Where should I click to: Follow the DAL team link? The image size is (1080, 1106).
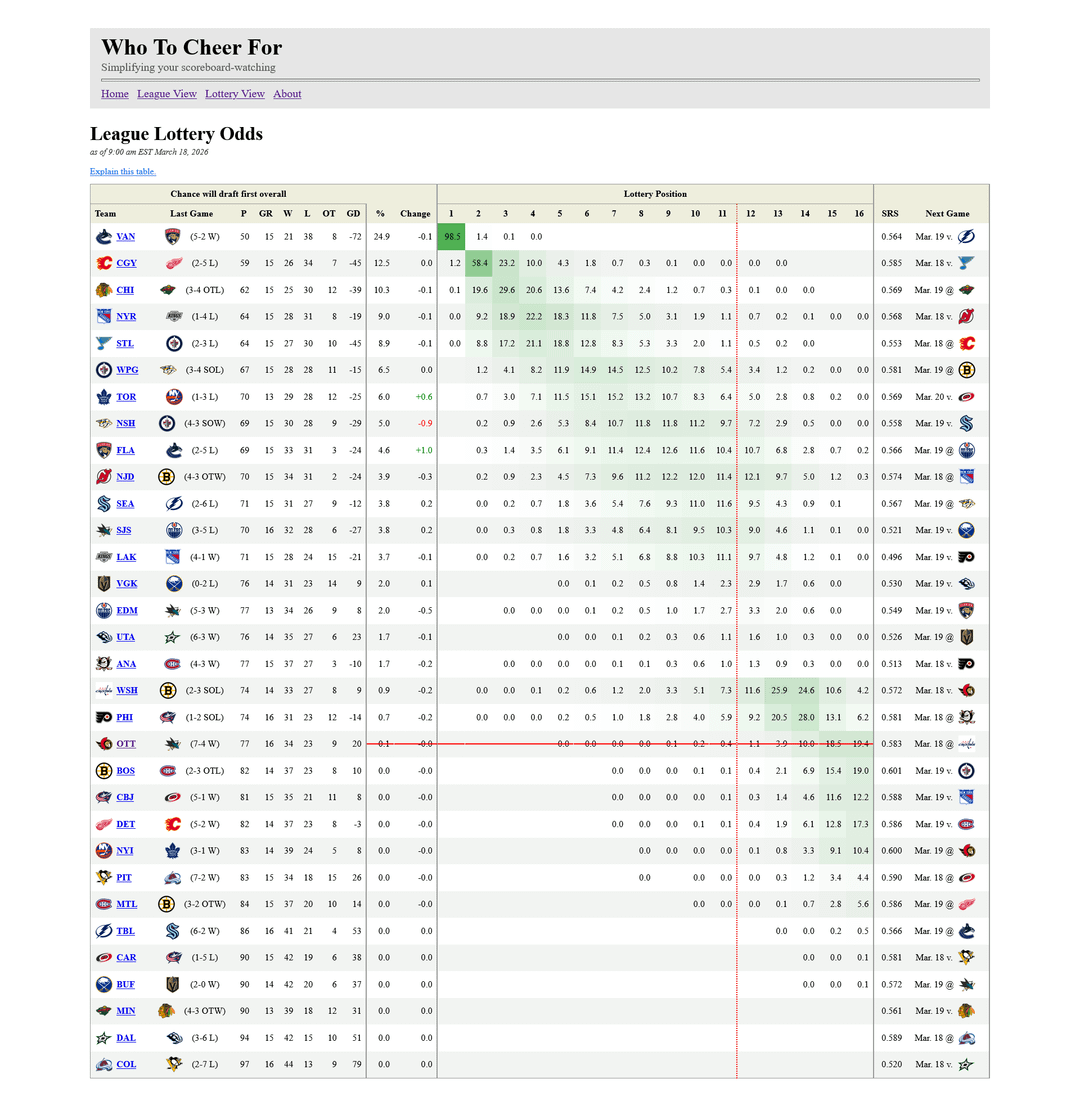(126, 1038)
